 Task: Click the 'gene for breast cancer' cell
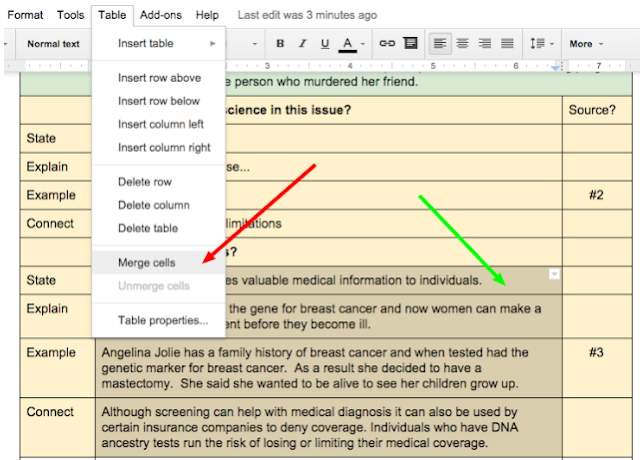394,316
